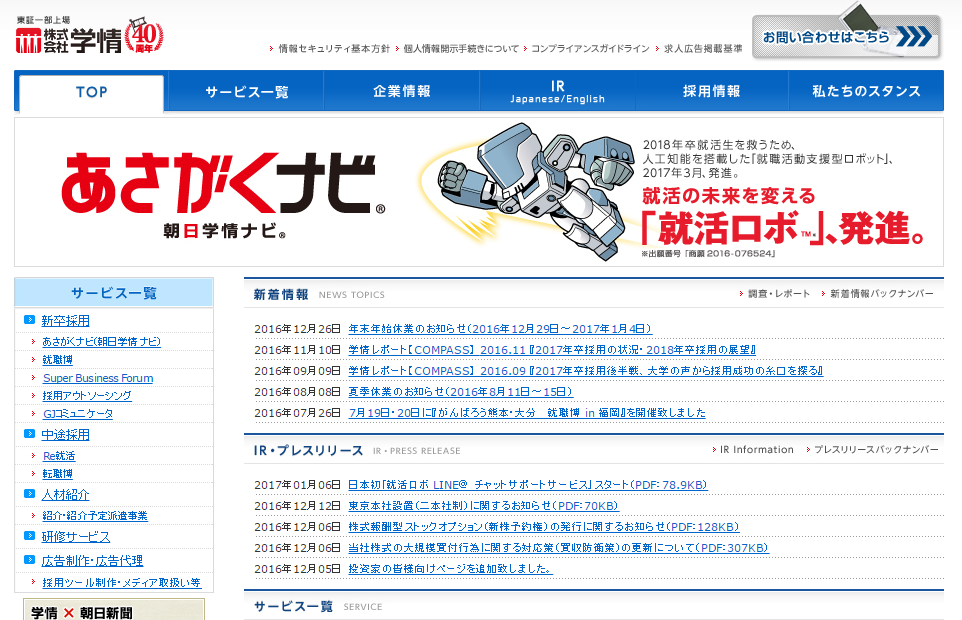Select the 私たちのスタンス tab
962x620 pixels.
(866, 91)
